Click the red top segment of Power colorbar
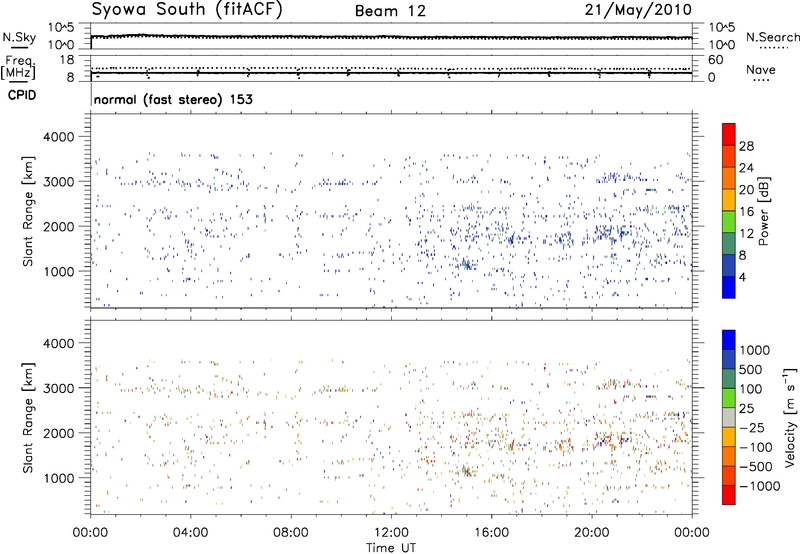 tap(729, 134)
